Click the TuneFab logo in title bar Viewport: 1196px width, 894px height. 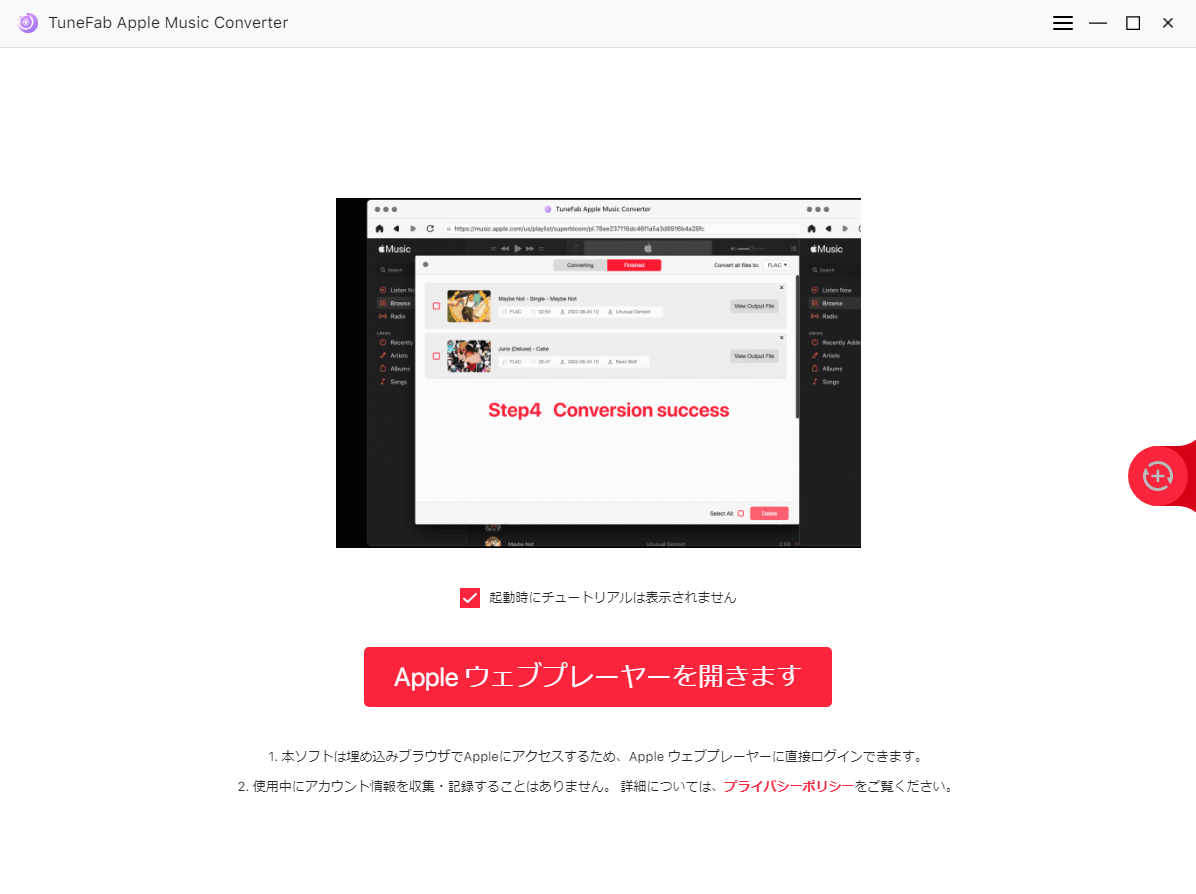pos(28,23)
